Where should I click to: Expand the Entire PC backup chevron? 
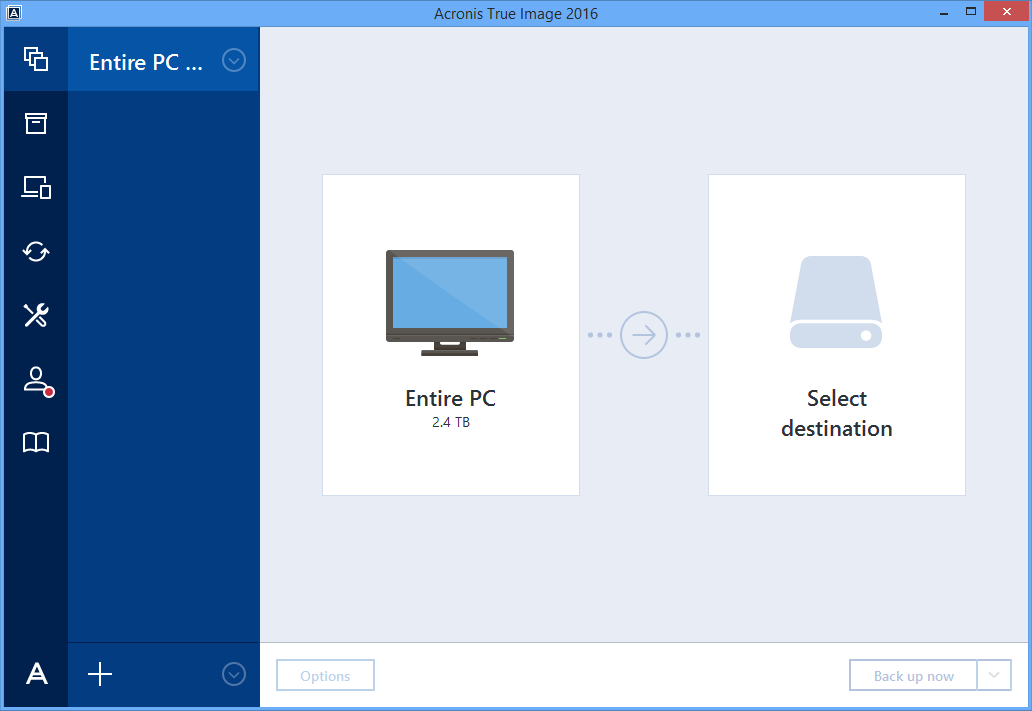coord(234,61)
